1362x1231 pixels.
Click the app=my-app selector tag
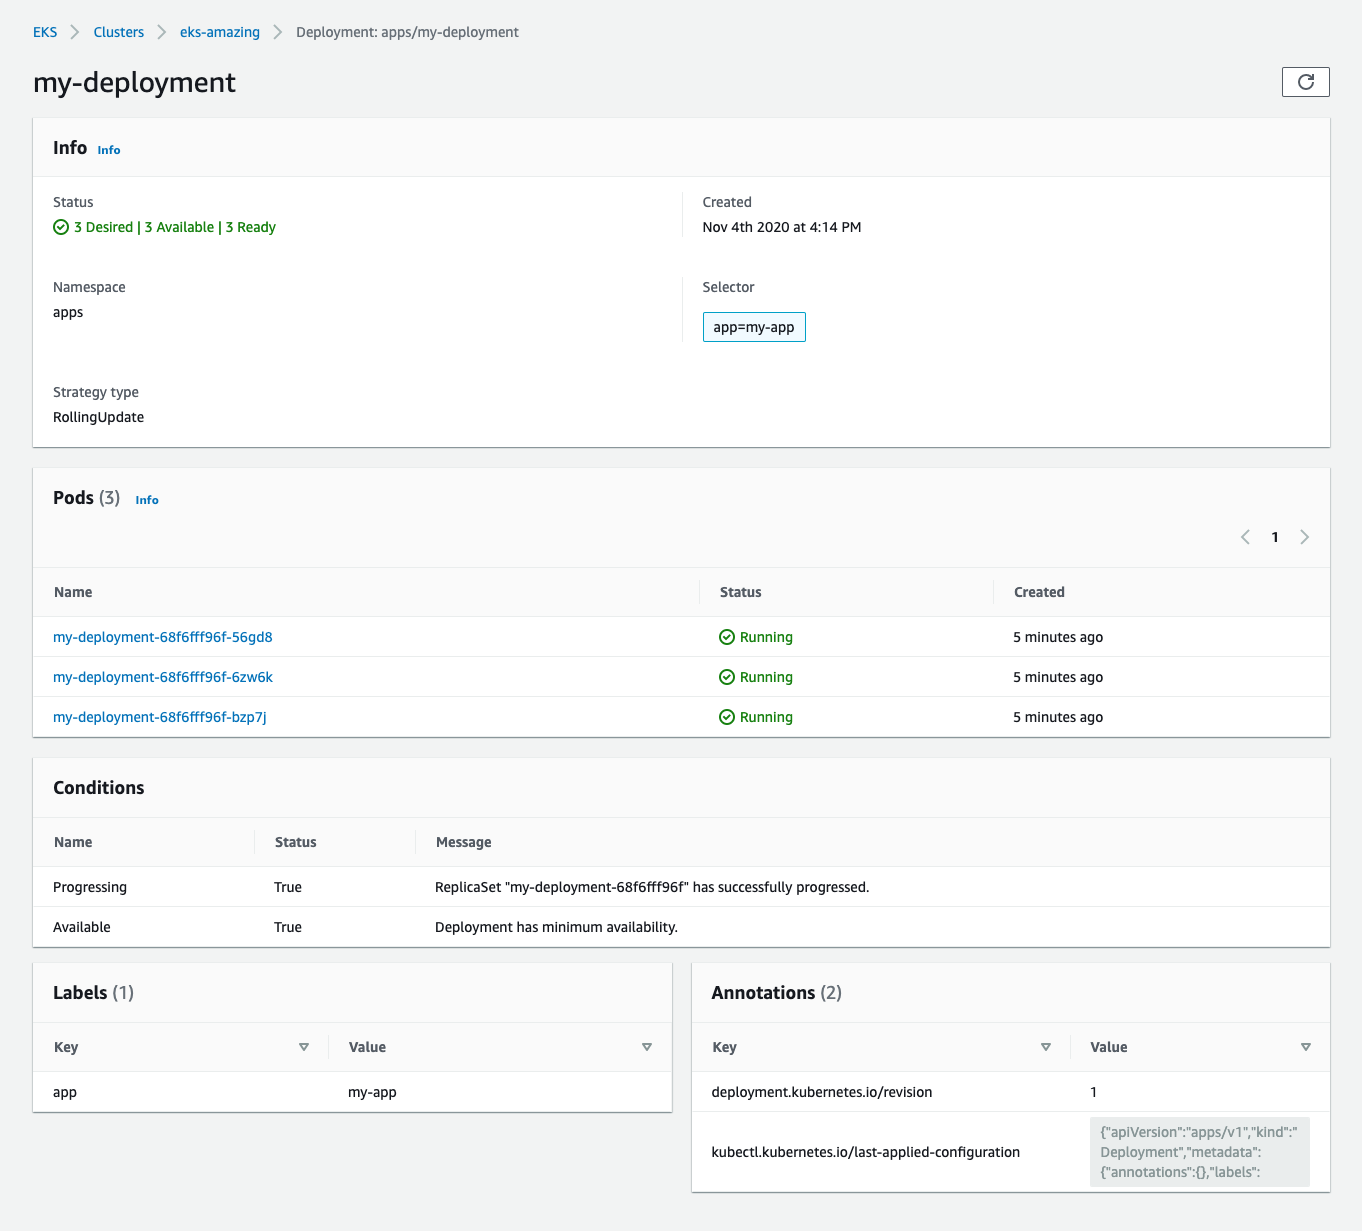tap(754, 327)
